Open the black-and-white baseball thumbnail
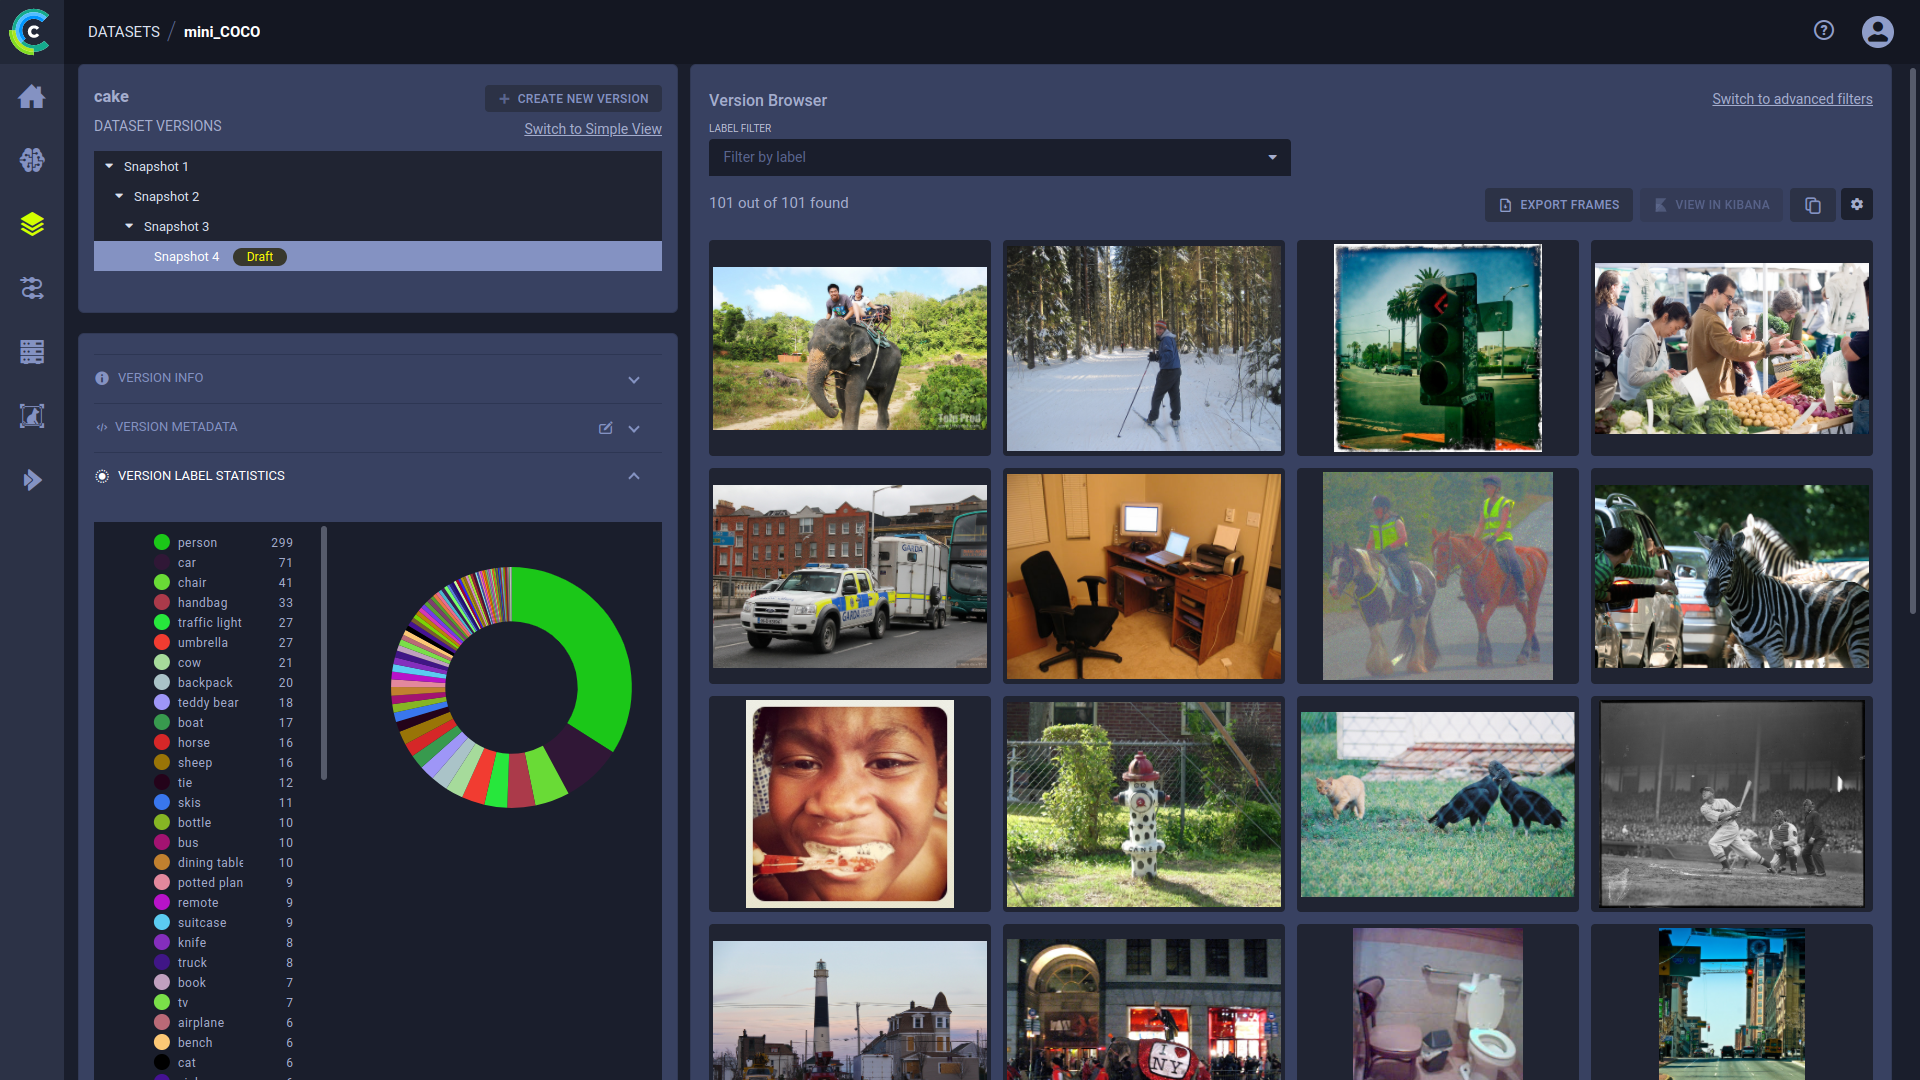This screenshot has width=1920, height=1080. [x=1732, y=804]
